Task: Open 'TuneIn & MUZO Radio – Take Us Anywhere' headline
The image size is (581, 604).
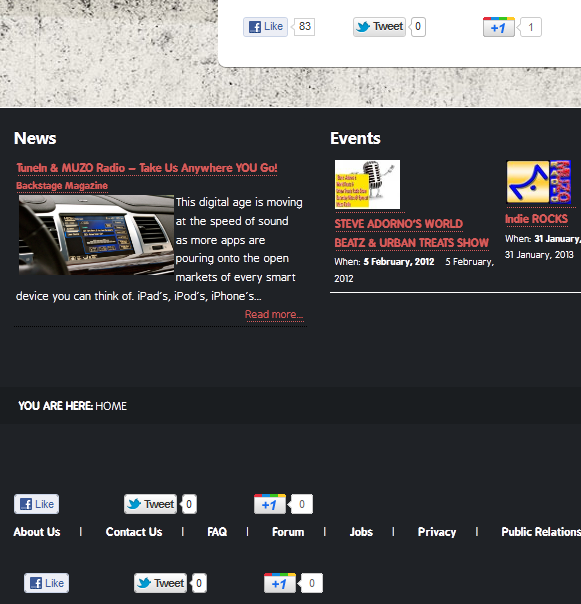Action: [147, 168]
